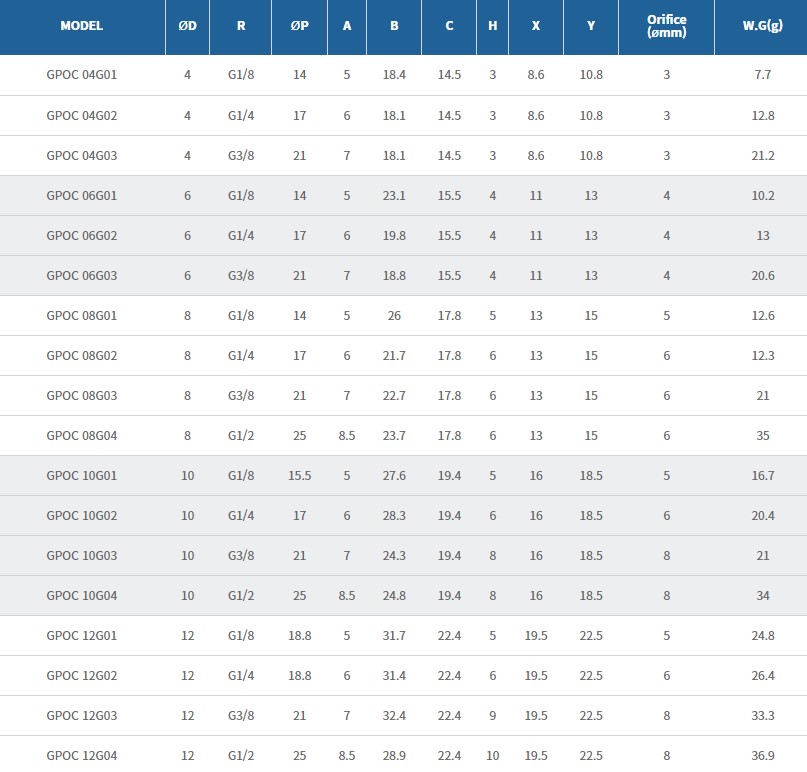Click the ØP column header
Image resolution: width=807 pixels, height=772 pixels.
coord(300,26)
